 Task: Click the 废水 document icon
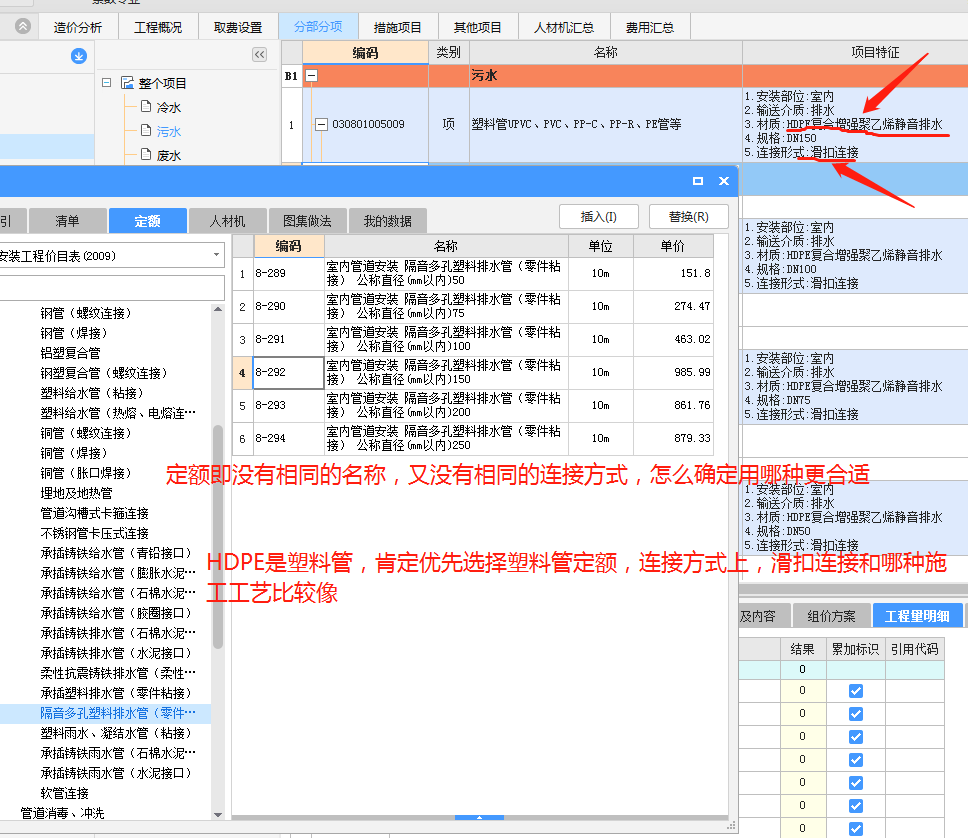[146, 154]
